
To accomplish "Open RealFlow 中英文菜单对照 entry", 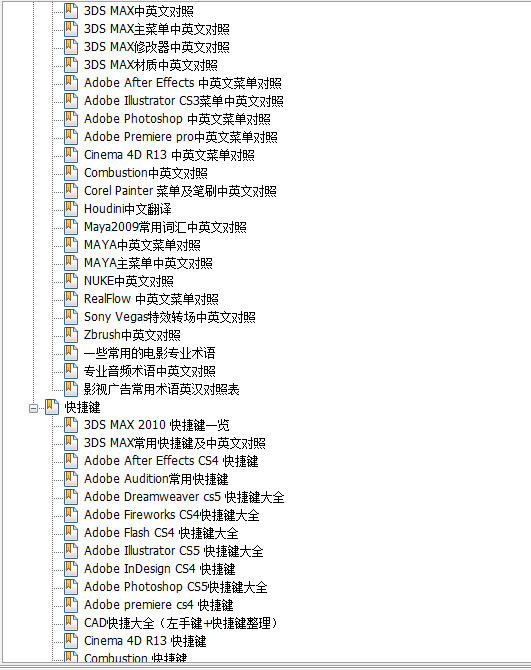I will pyautogui.click(x=151, y=299).
